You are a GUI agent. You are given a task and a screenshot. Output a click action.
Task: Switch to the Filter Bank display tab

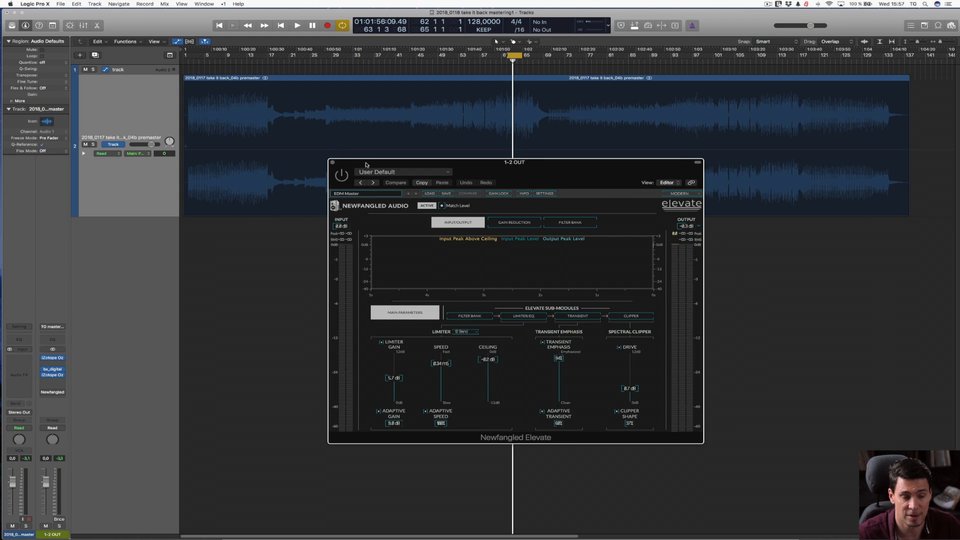[x=570, y=222]
